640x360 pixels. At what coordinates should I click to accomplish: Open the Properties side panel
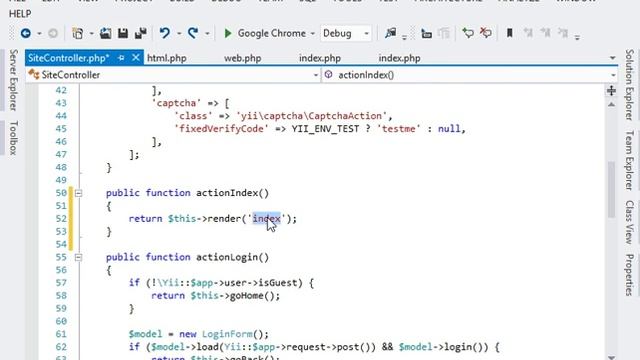[629, 275]
